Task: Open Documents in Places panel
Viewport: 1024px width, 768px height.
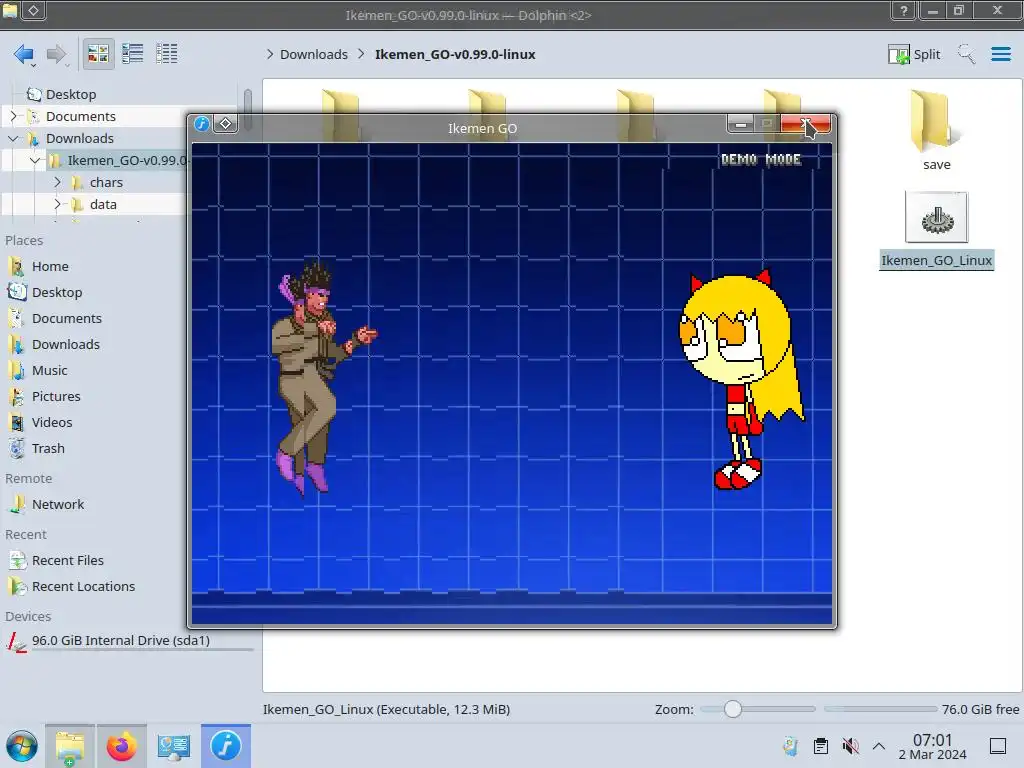Action: tap(67, 319)
